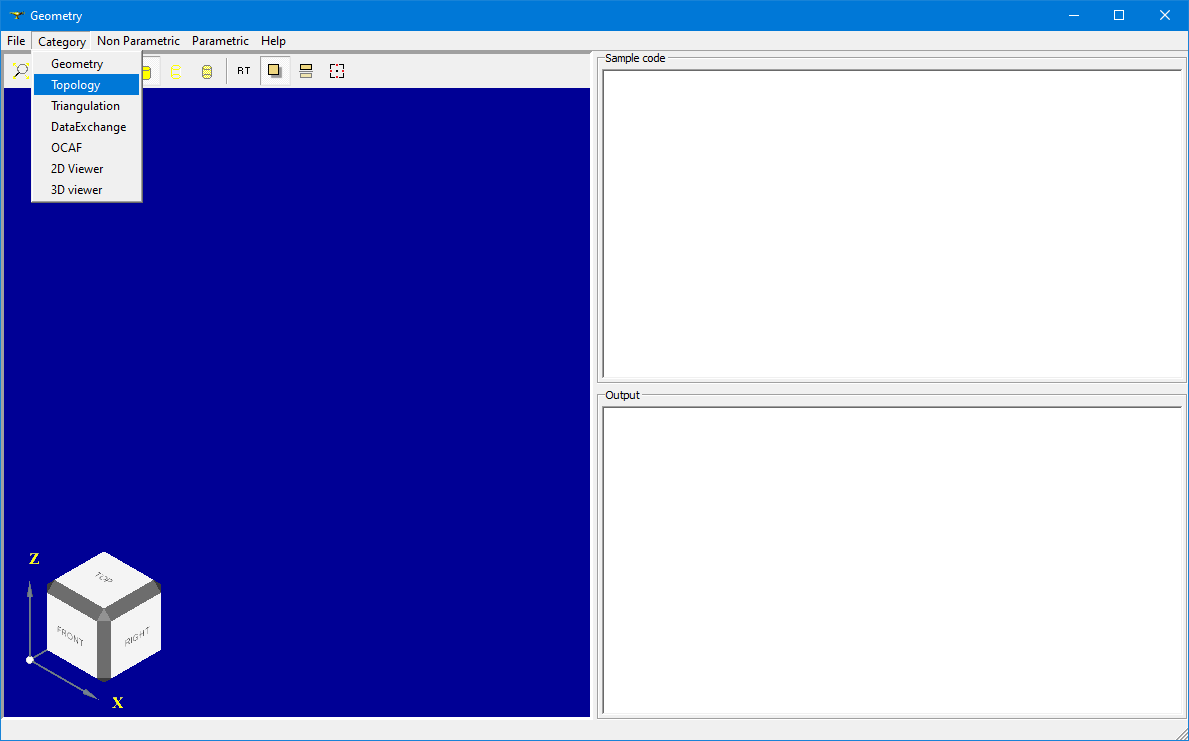Select the highlighted Topology menu entry
The width and height of the screenshot is (1189, 741).
point(76,85)
